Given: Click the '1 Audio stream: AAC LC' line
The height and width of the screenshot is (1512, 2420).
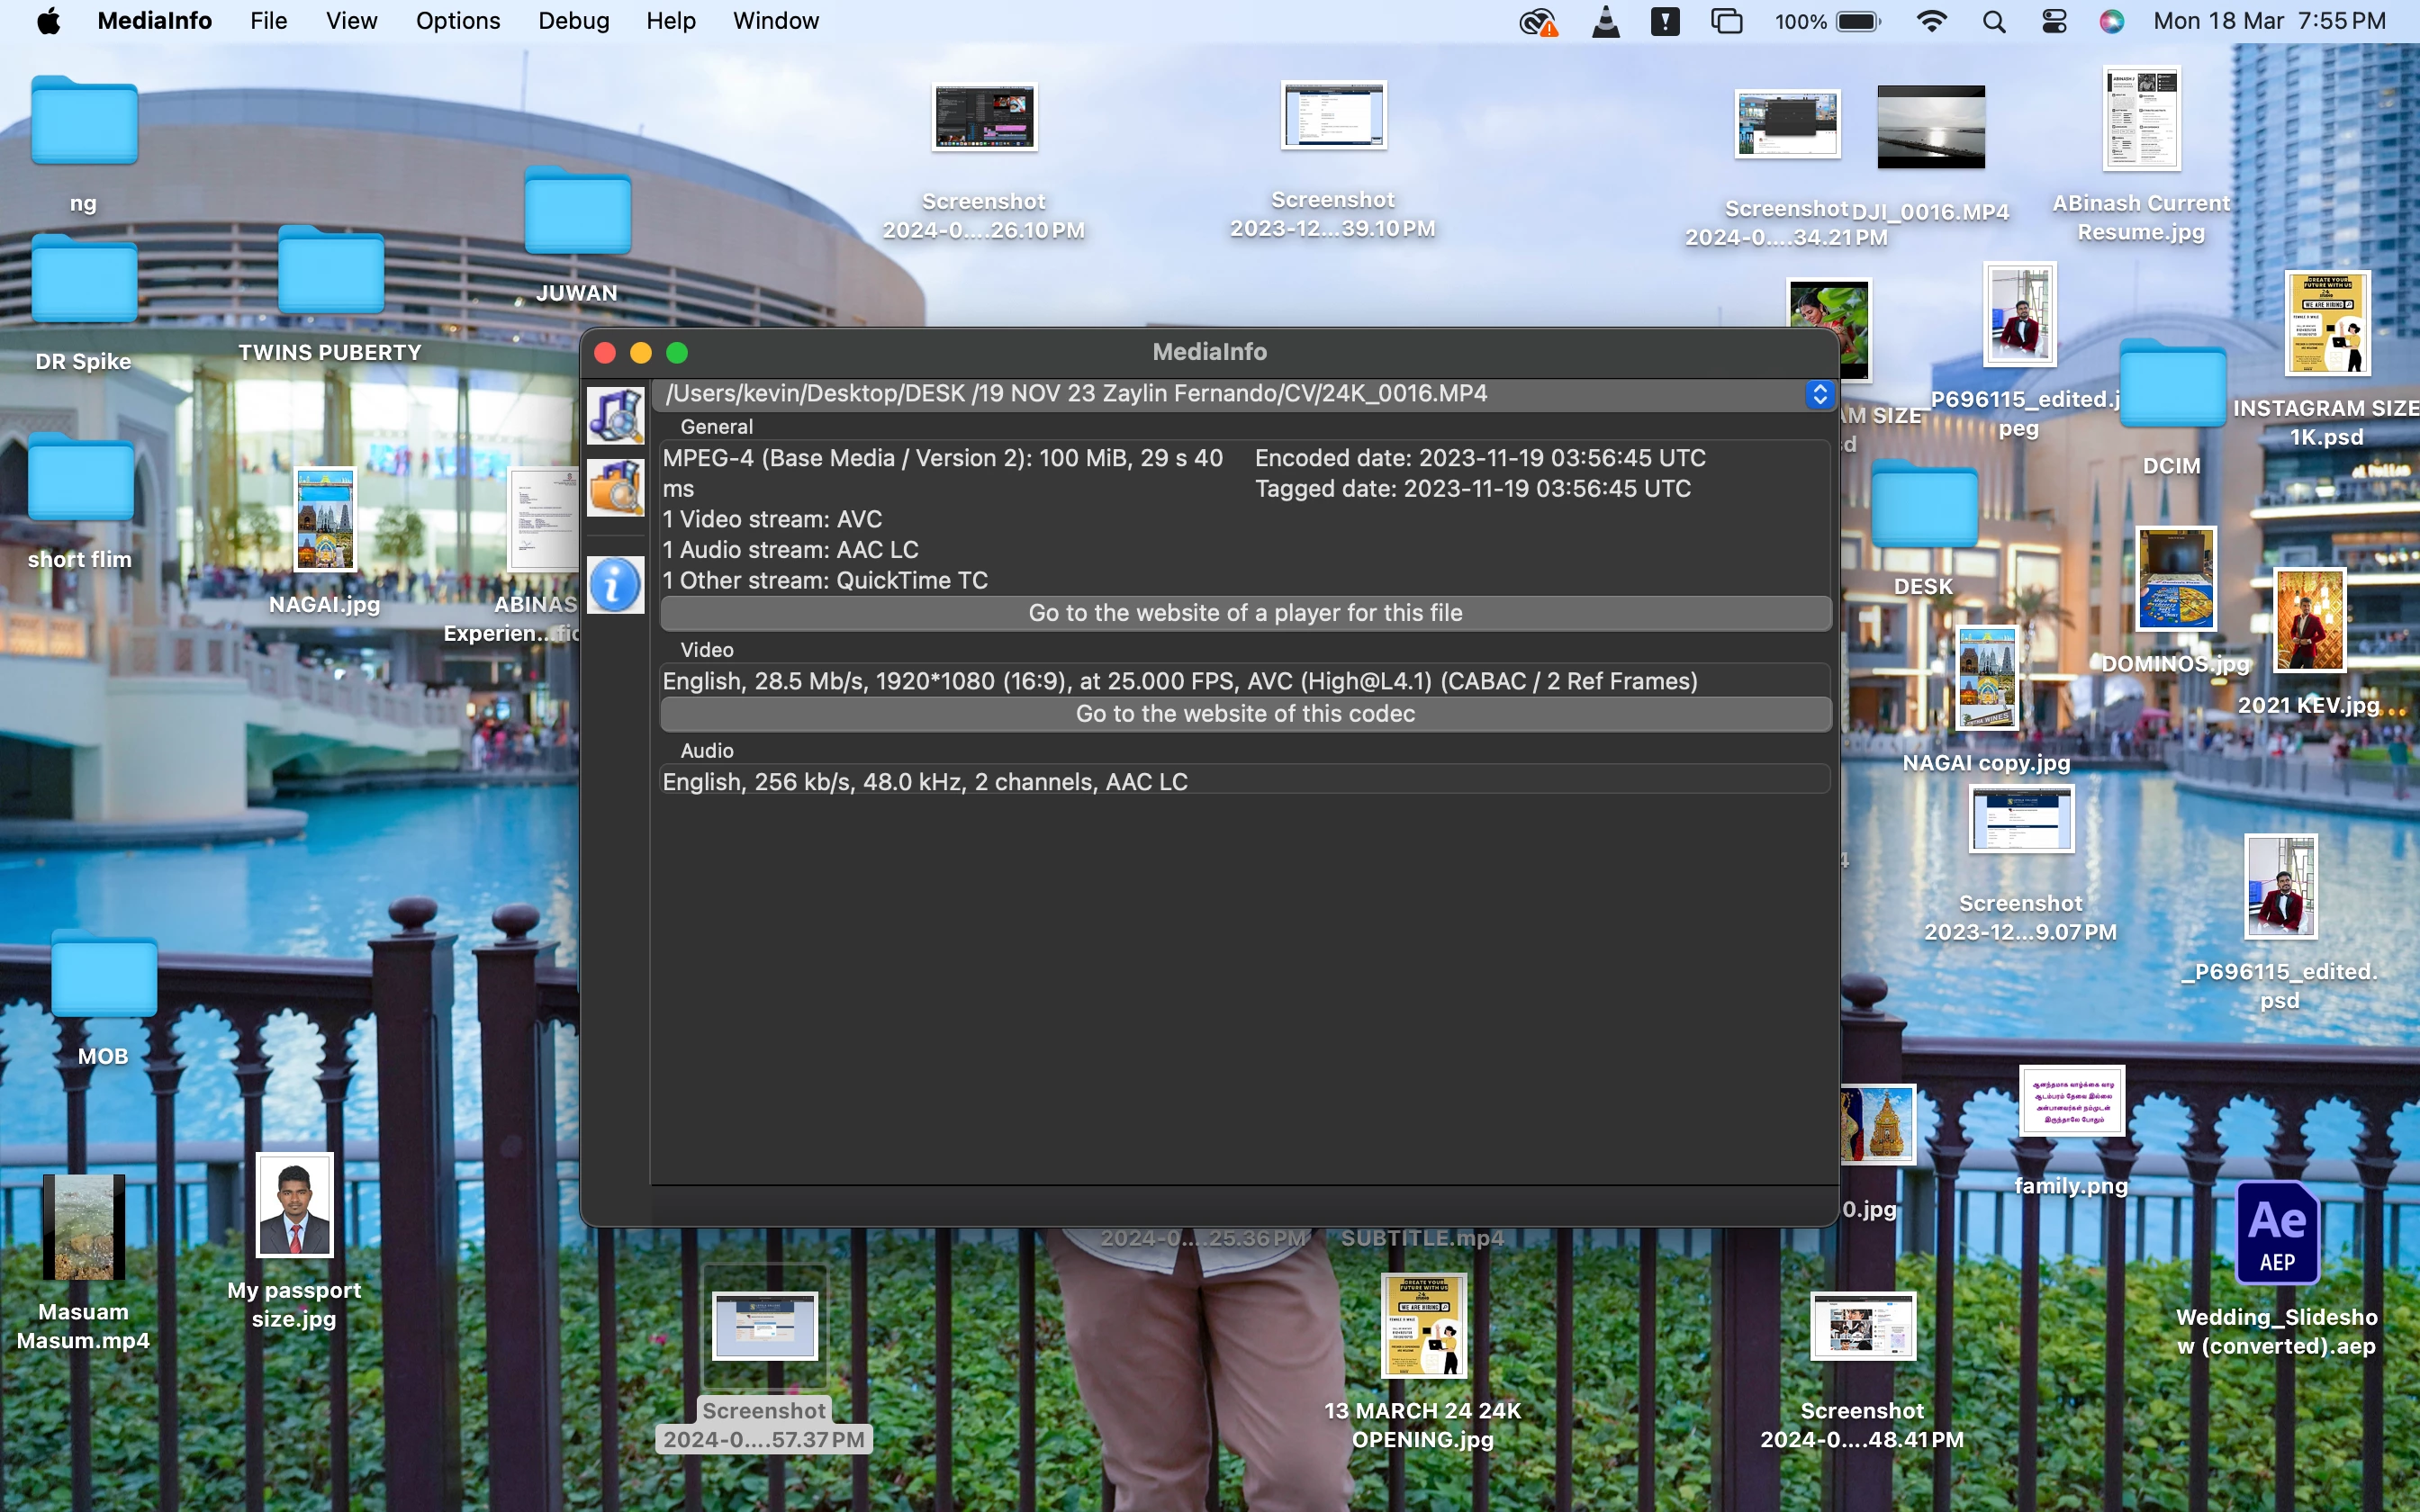Looking at the screenshot, I should click(x=790, y=550).
